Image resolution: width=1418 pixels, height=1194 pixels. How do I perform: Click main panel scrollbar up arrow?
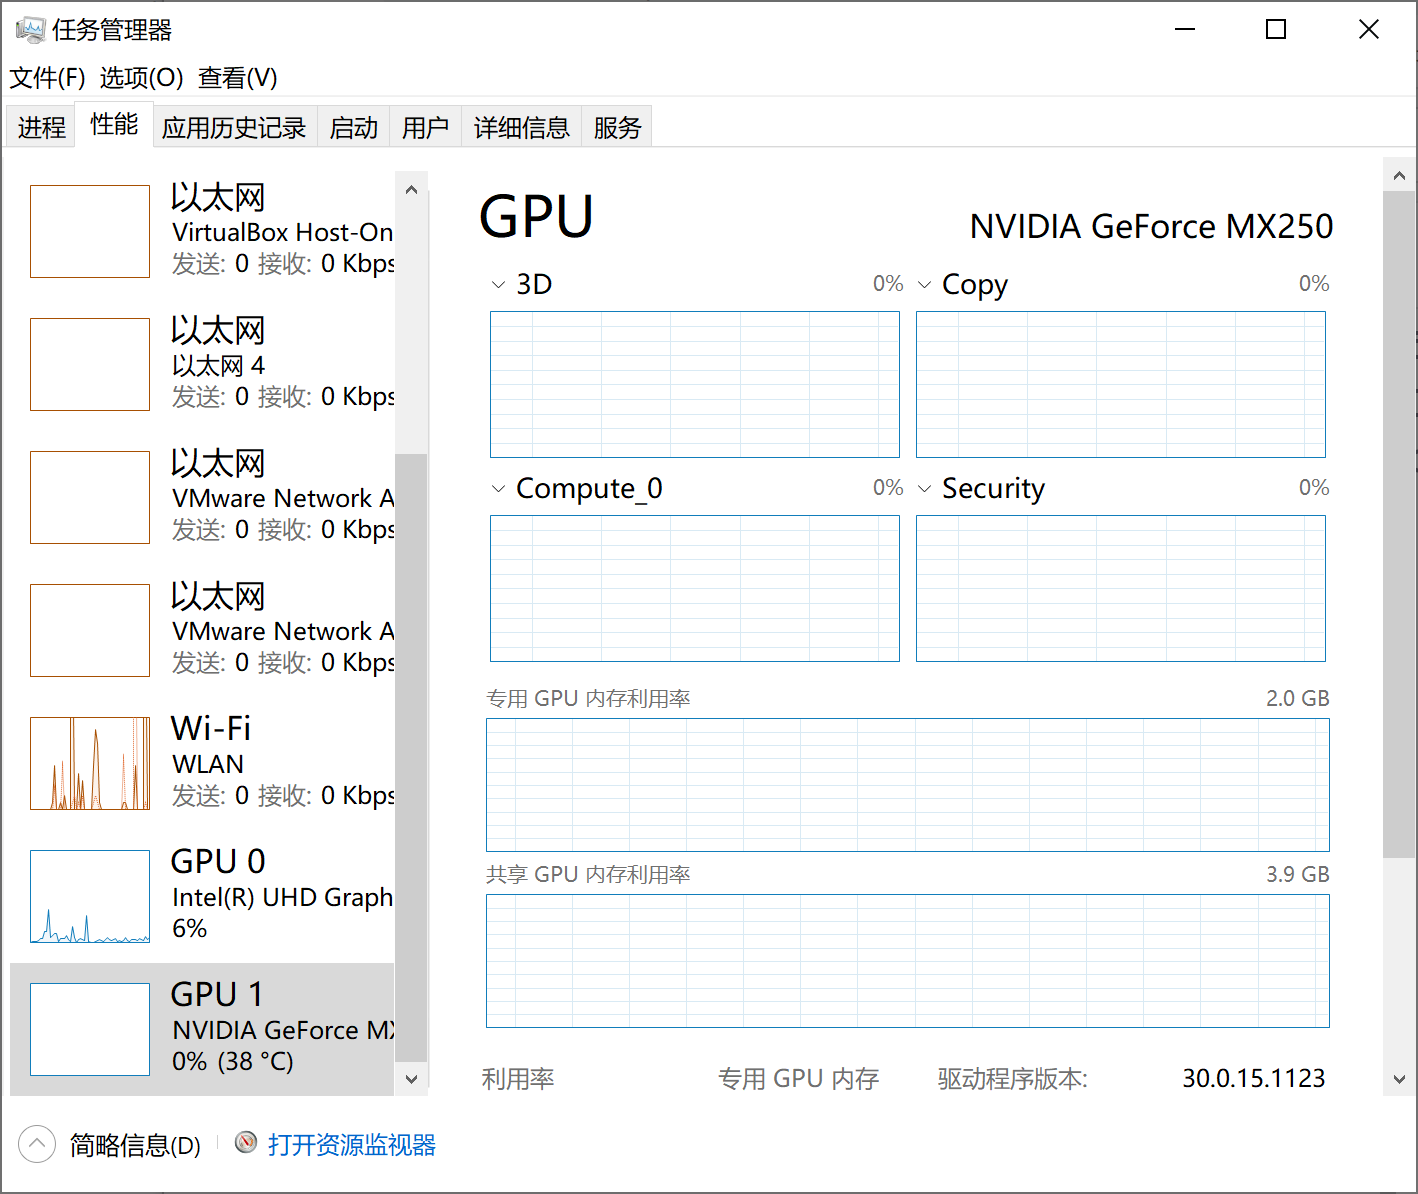tap(1399, 176)
